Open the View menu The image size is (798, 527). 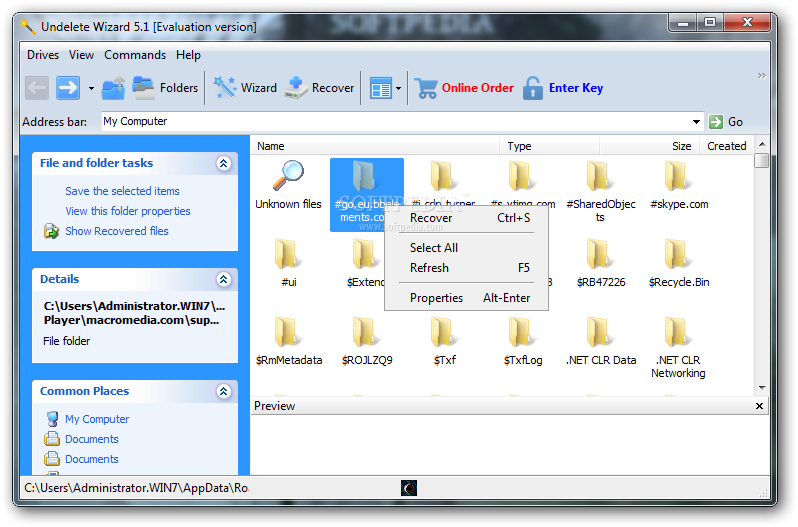click(x=81, y=55)
